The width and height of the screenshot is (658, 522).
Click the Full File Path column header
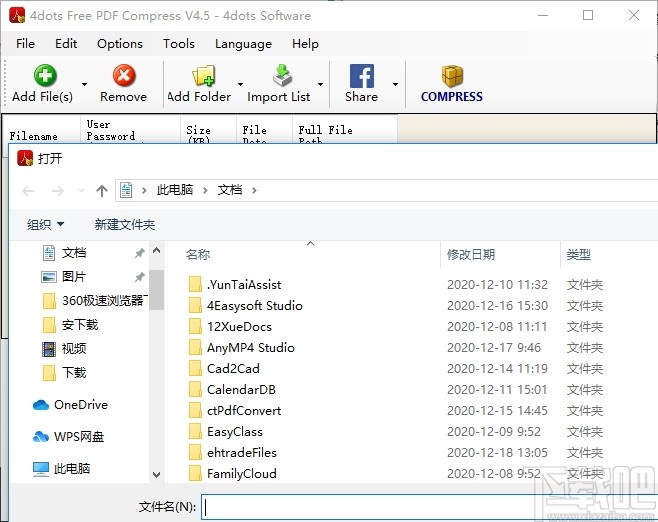(345, 129)
